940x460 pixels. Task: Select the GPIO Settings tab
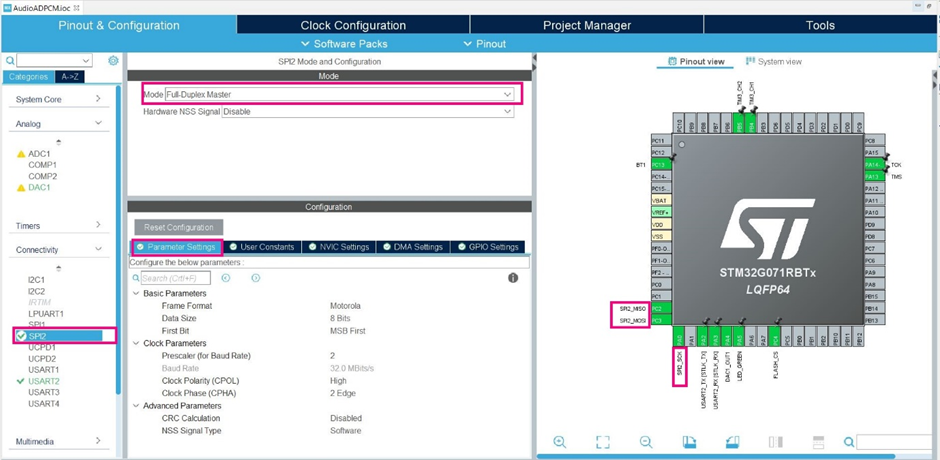(x=488, y=247)
